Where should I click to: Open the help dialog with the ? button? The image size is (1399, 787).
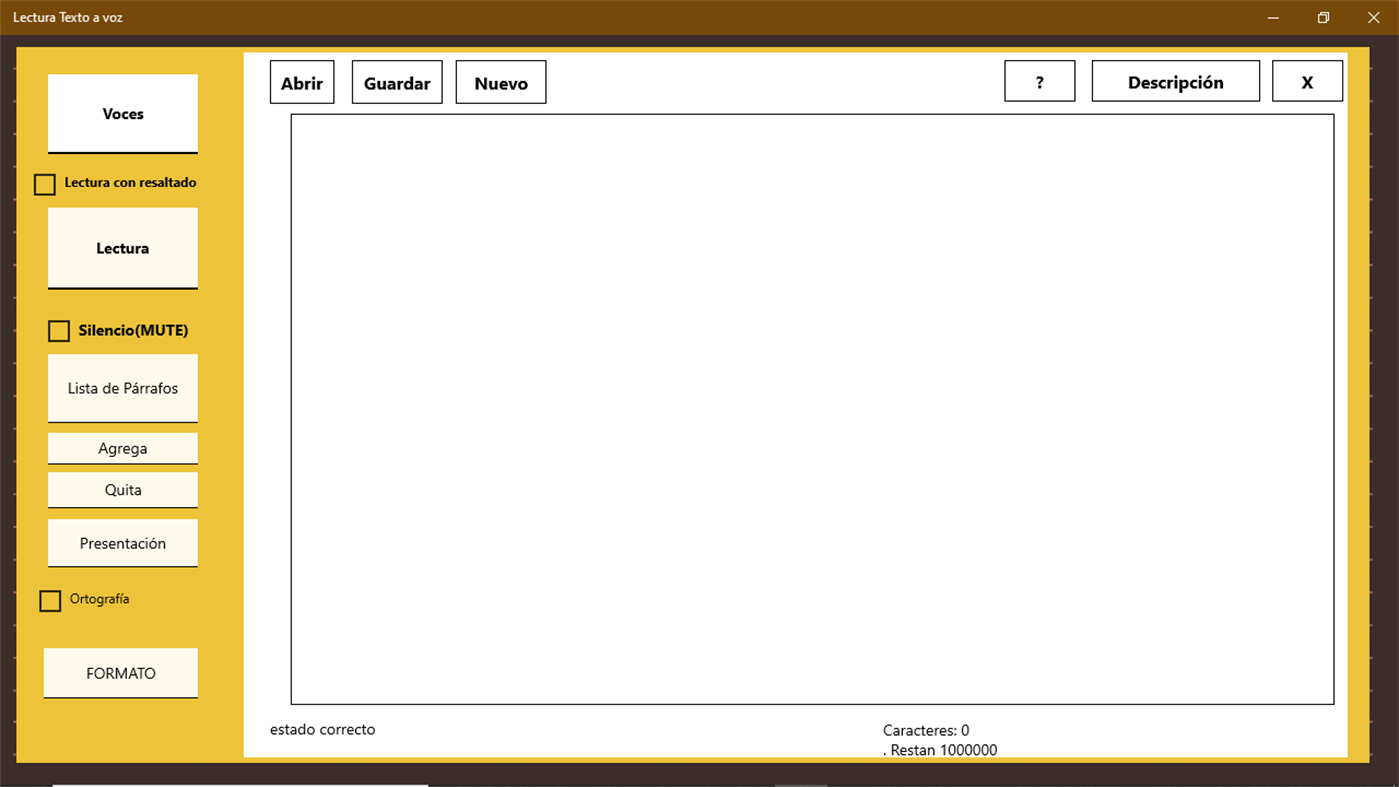click(x=1039, y=80)
